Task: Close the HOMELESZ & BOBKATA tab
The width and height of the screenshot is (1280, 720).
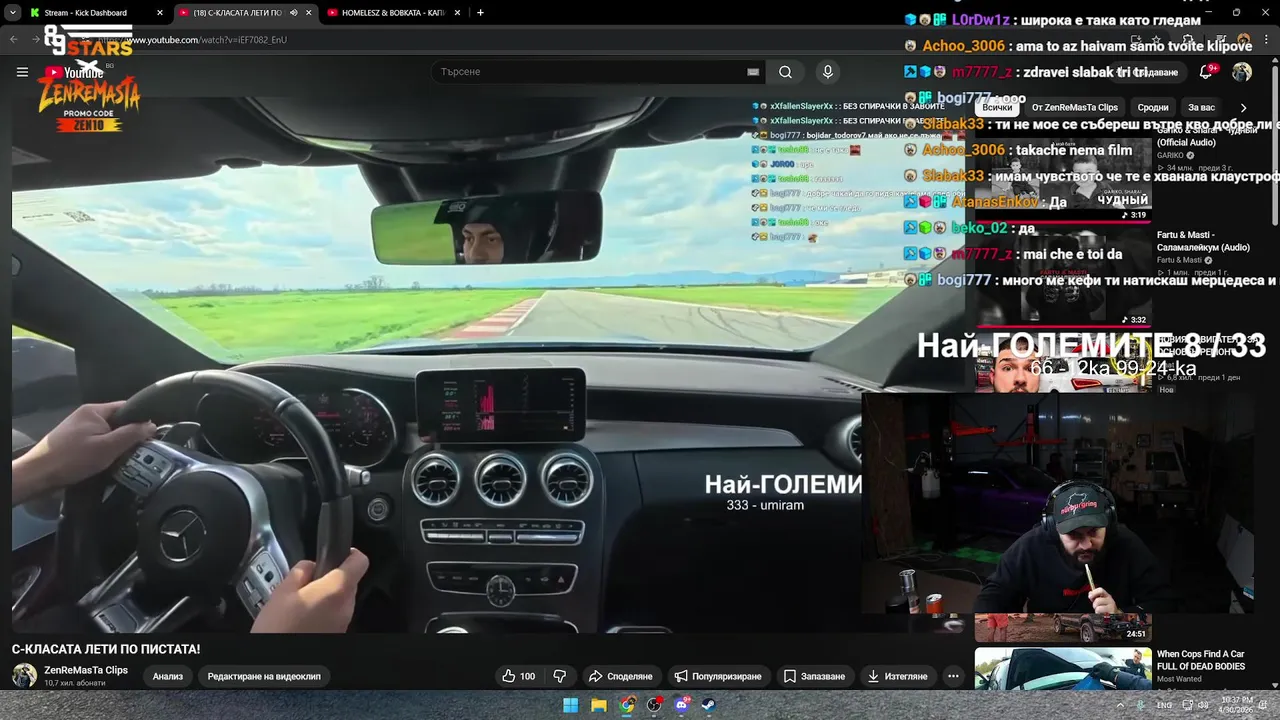Action: coord(459,13)
